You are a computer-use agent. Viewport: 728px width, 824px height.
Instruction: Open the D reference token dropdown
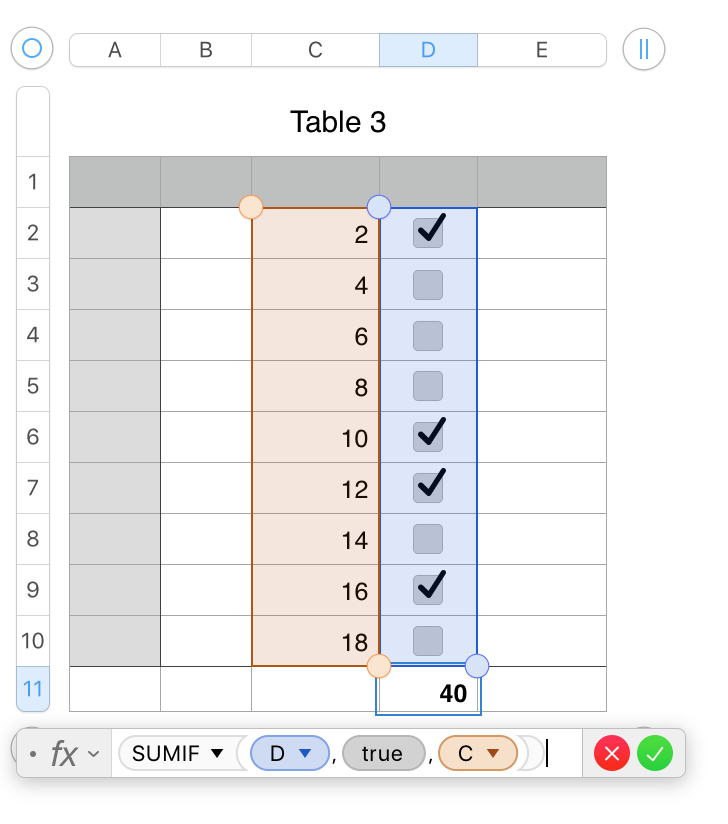pos(306,754)
